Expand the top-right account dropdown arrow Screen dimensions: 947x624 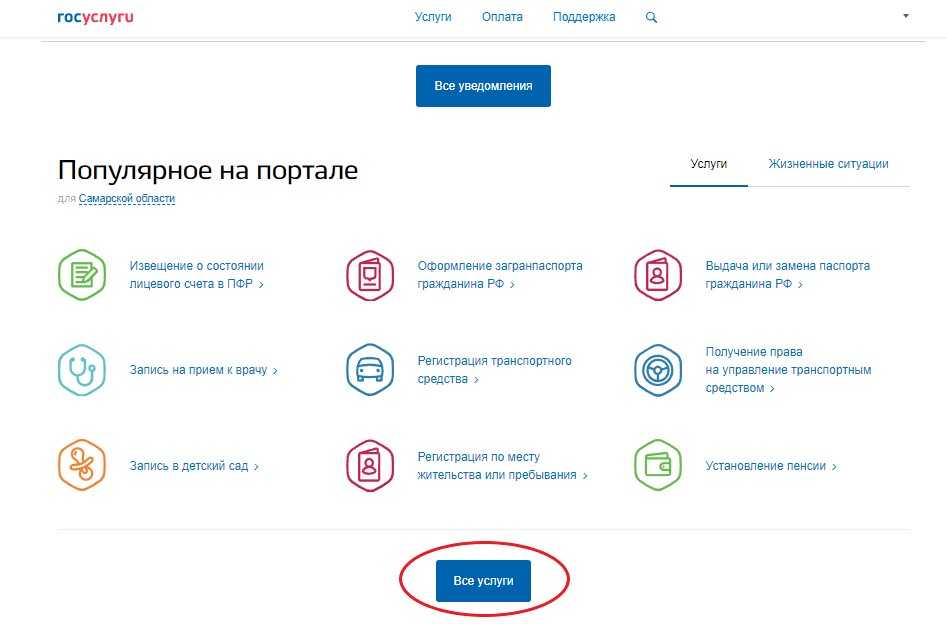coord(906,17)
